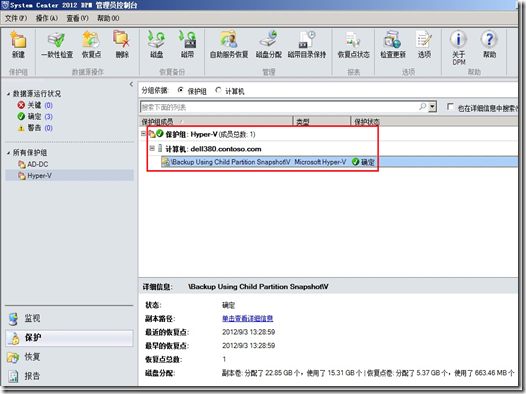The image size is (526, 394).
Task: Select the Backup Using Child Partition Snapshot row
Action: tap(339, 162)
